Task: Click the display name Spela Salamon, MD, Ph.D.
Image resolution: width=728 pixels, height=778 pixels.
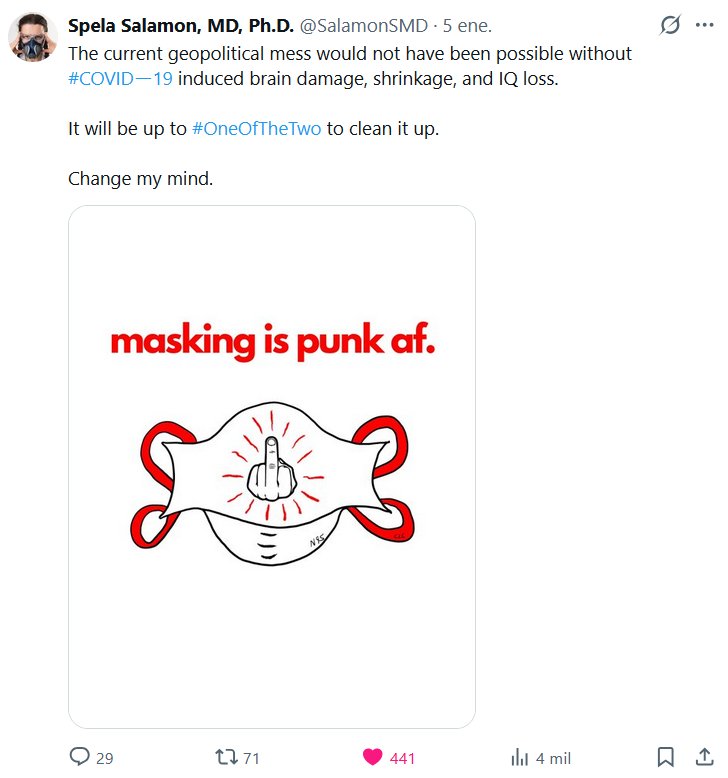Action: (x=180, y=25)
